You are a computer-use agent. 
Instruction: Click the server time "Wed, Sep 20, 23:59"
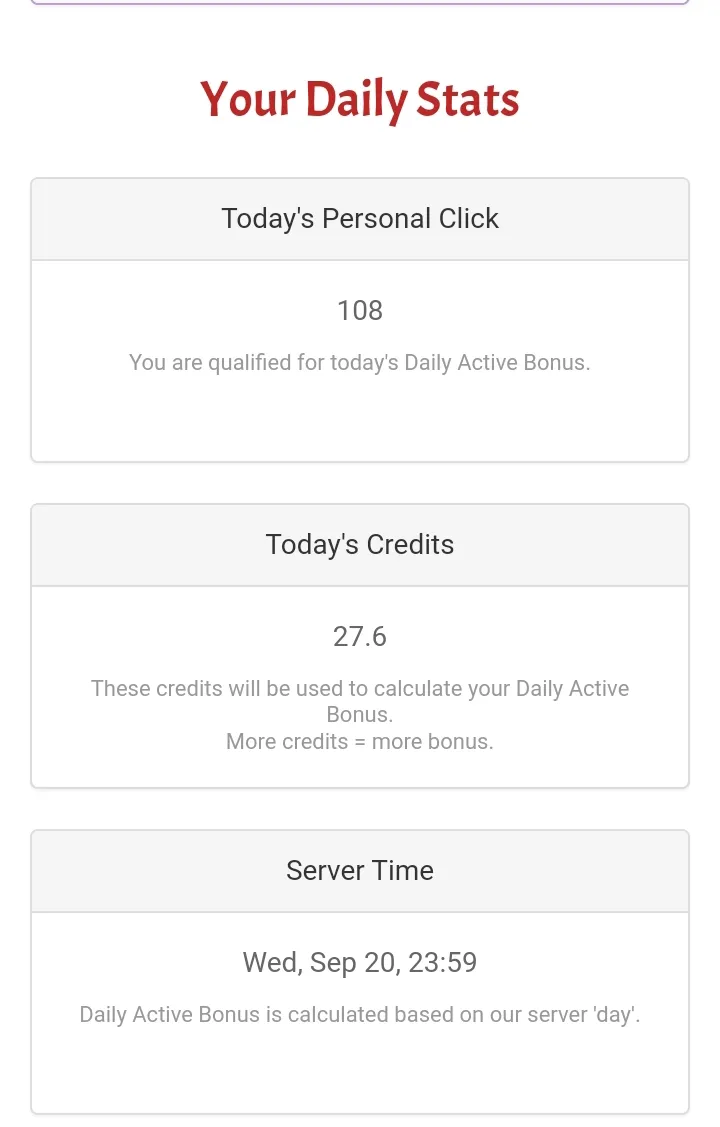click(360, 962)
